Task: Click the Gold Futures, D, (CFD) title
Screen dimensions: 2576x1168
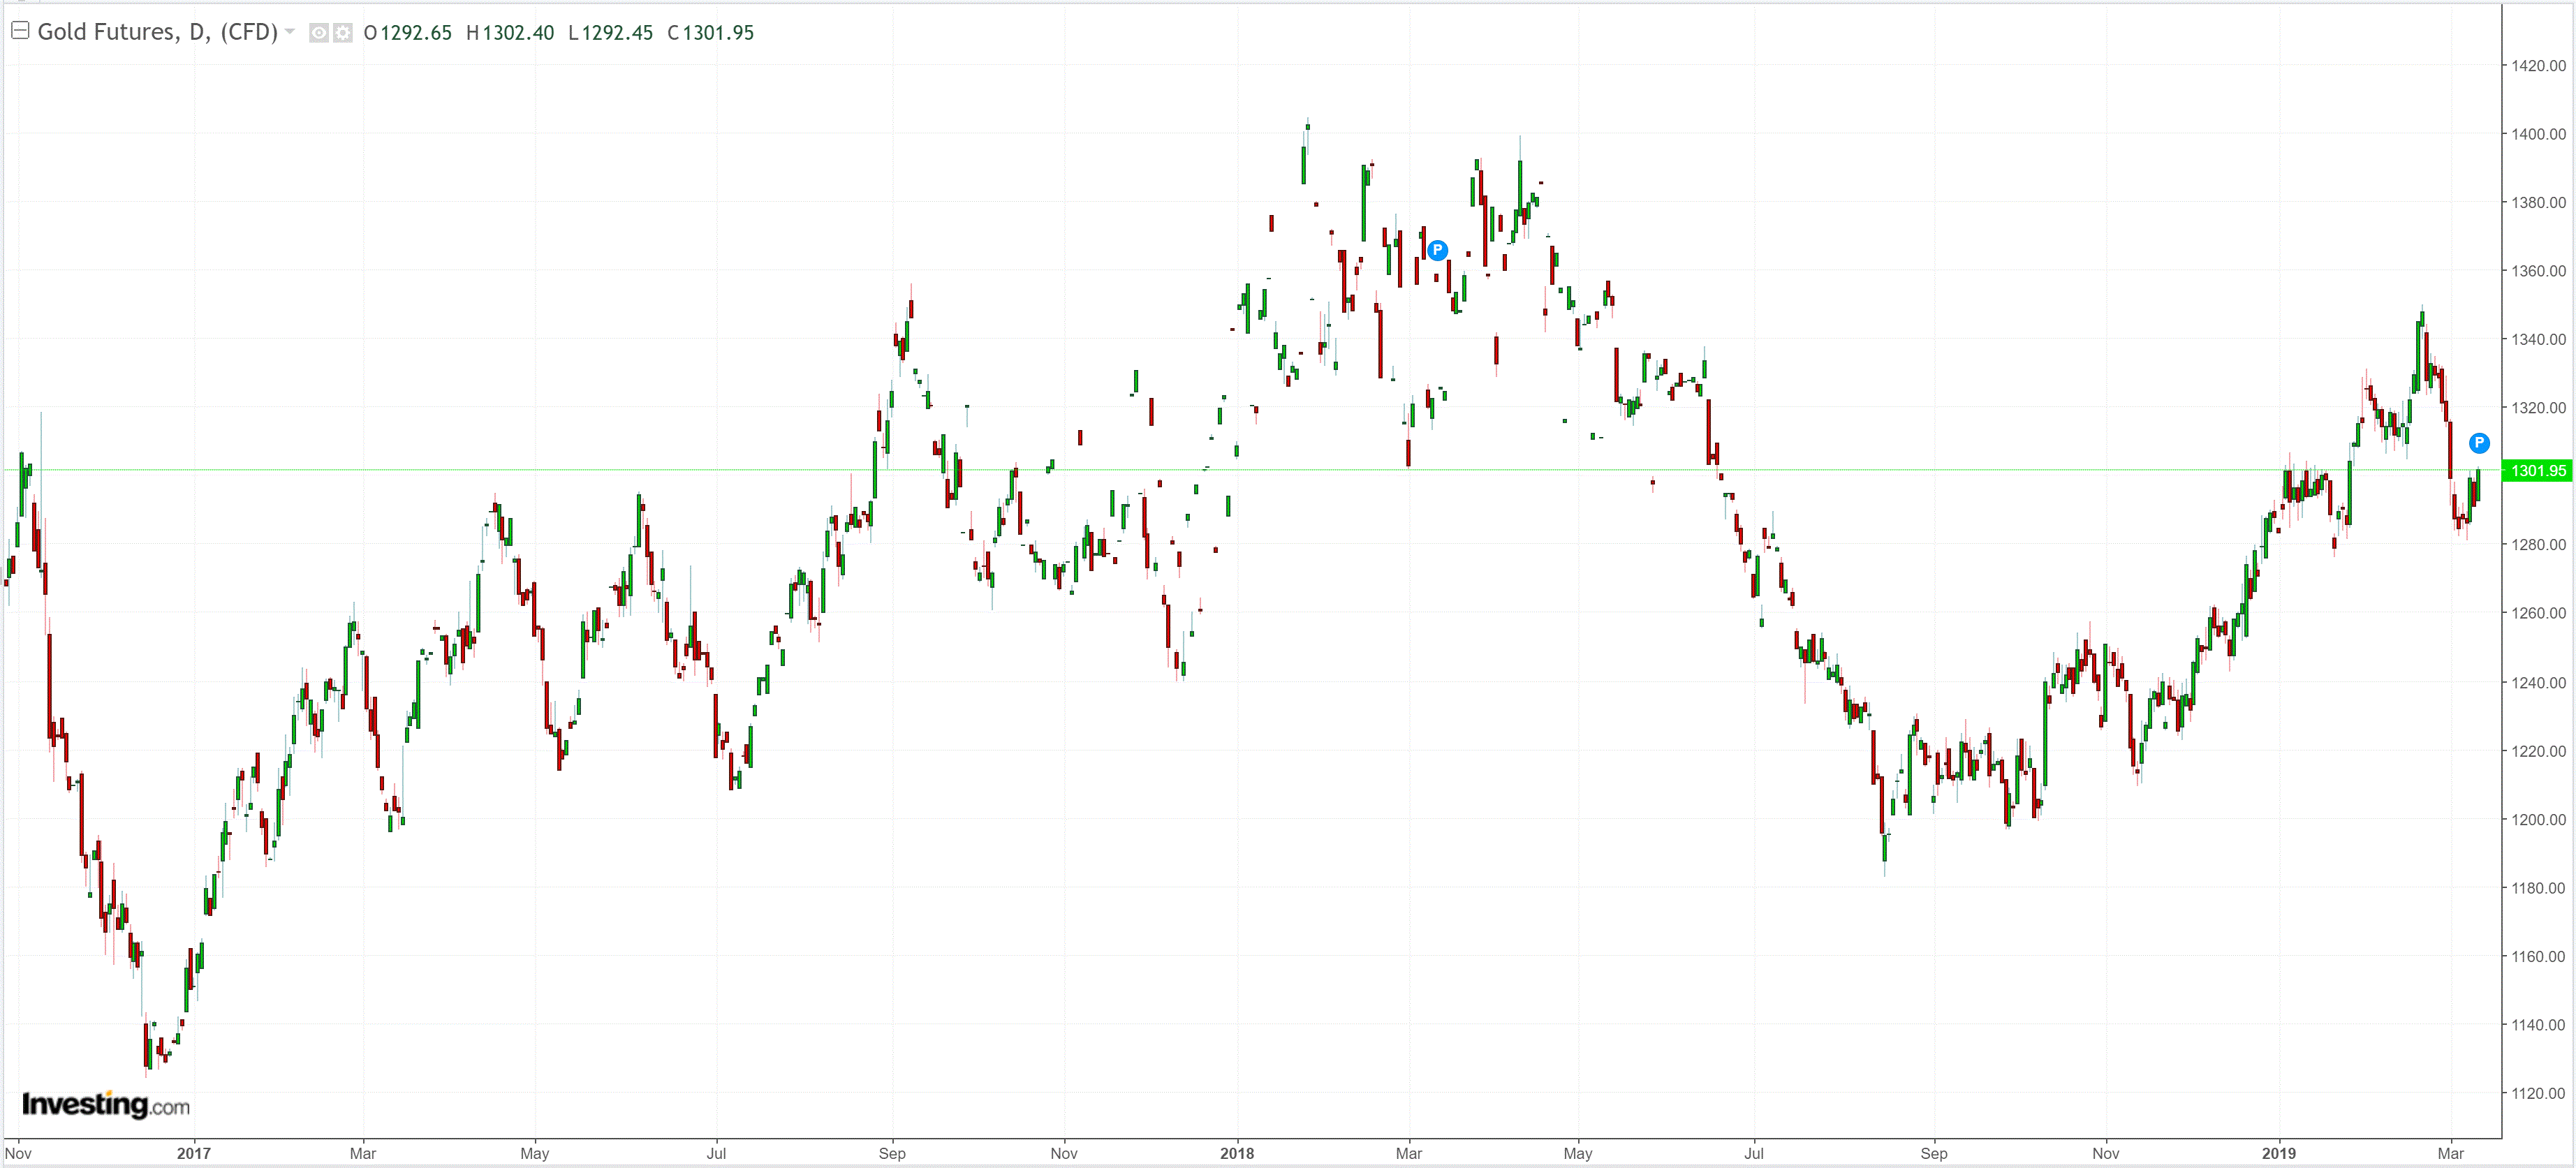Action: [x=157, y=32]
